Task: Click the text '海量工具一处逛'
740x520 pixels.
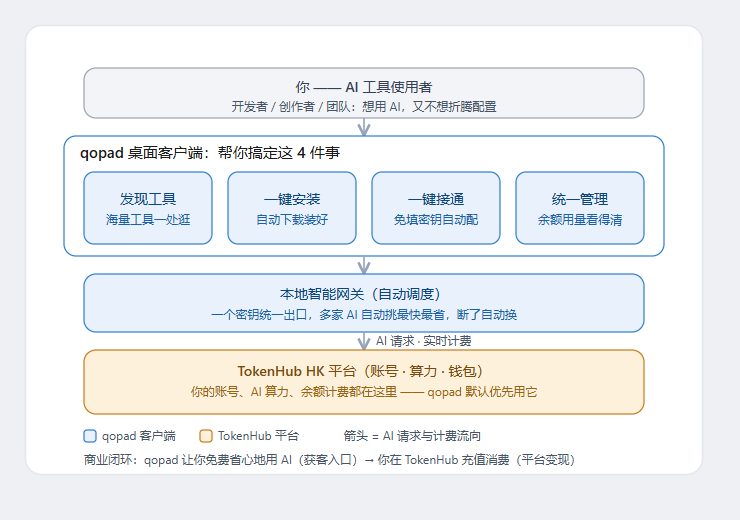Action: [x=148, y=219]
